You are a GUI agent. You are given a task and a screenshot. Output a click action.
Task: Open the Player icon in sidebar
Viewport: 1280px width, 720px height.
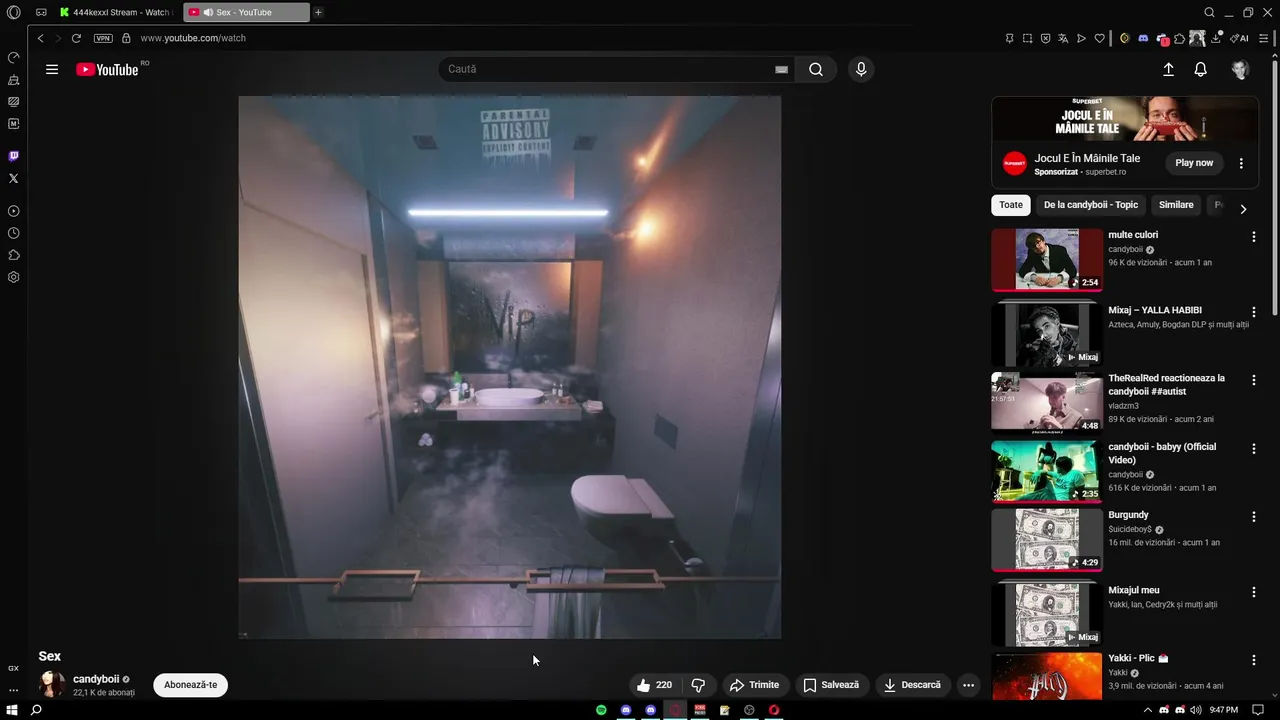(x=13, y=211)
